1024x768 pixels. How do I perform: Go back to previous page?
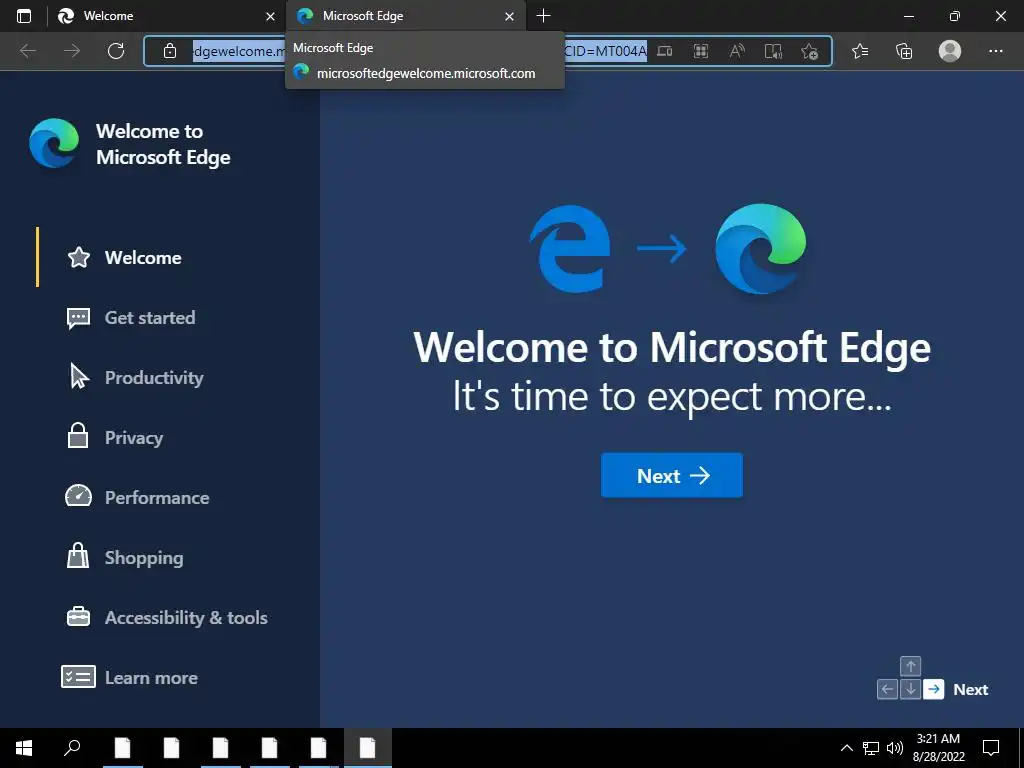click(x=28, y=51)
